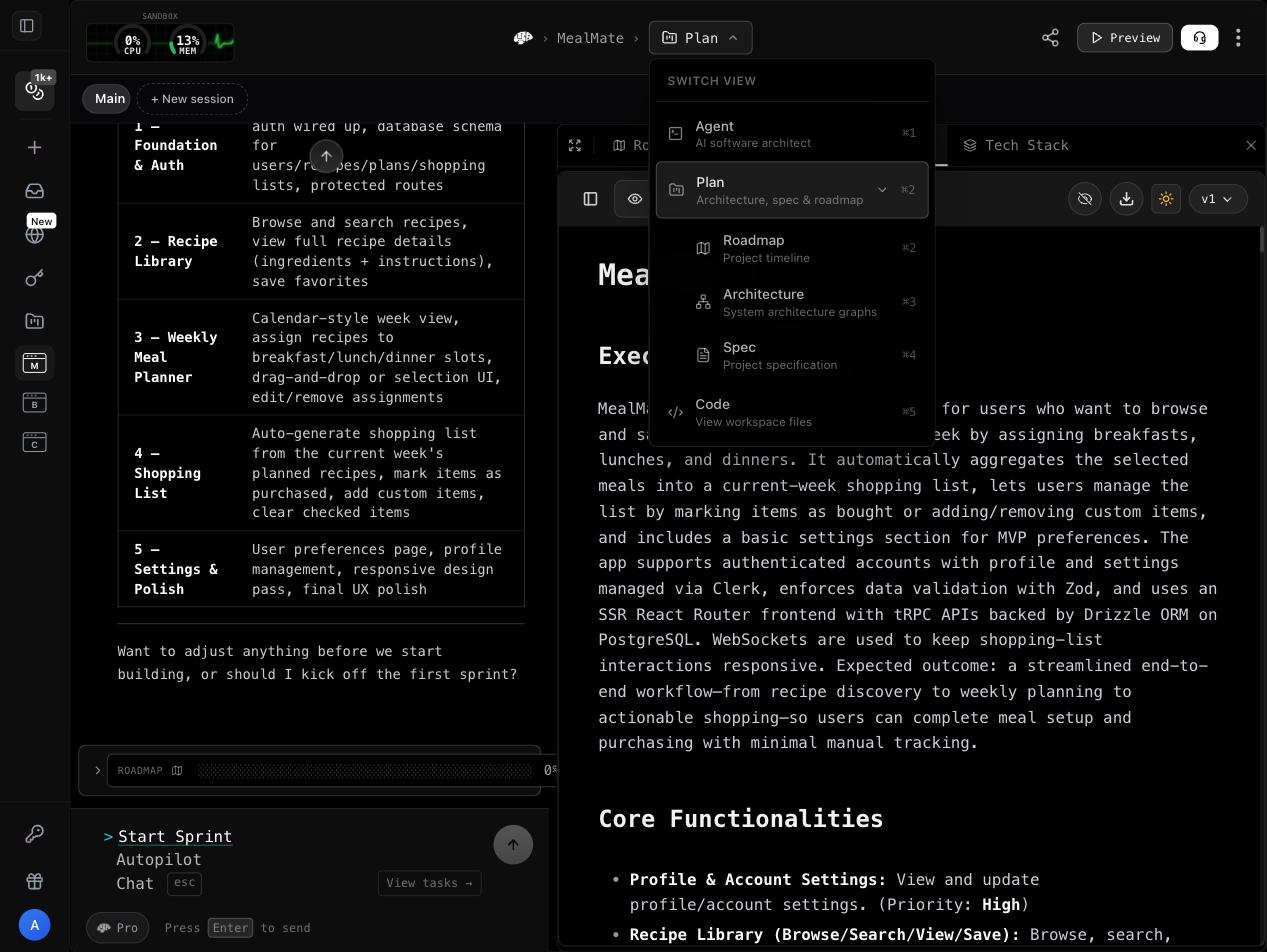
Task: Click the Pro plan badge
Action: point(118,928)
